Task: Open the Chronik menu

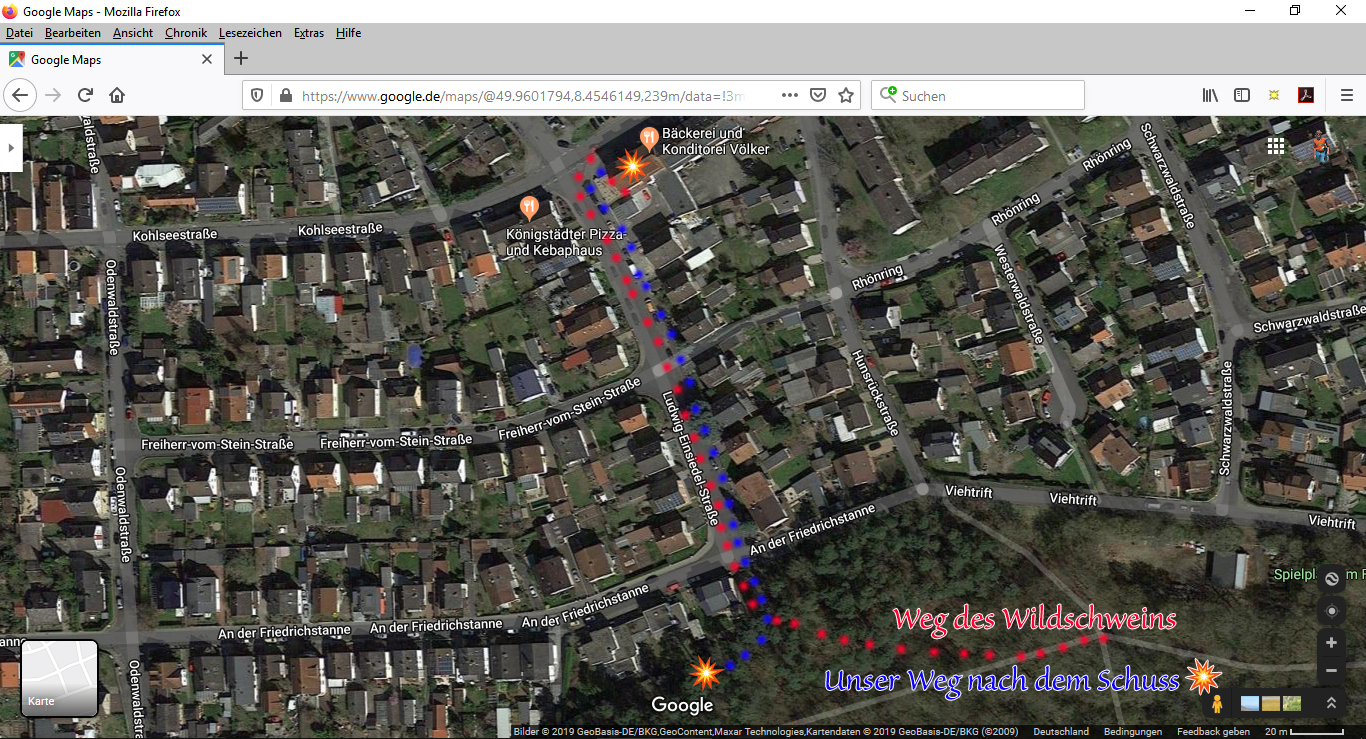Action: [186, 33]
